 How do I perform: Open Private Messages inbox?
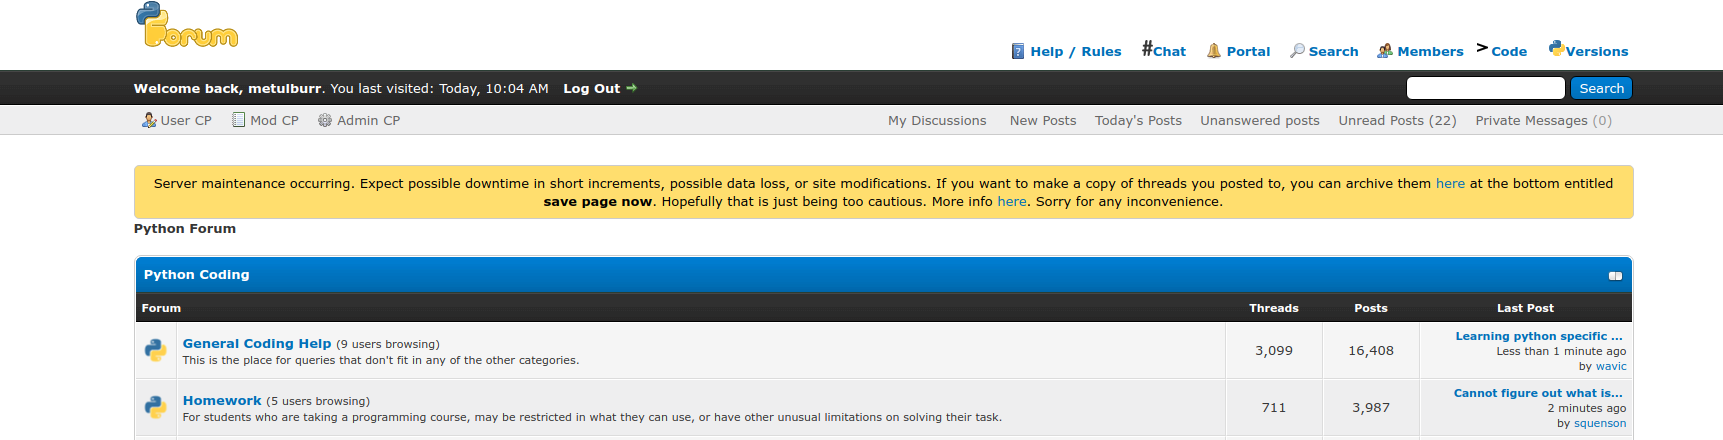(x=1542, y=120)
